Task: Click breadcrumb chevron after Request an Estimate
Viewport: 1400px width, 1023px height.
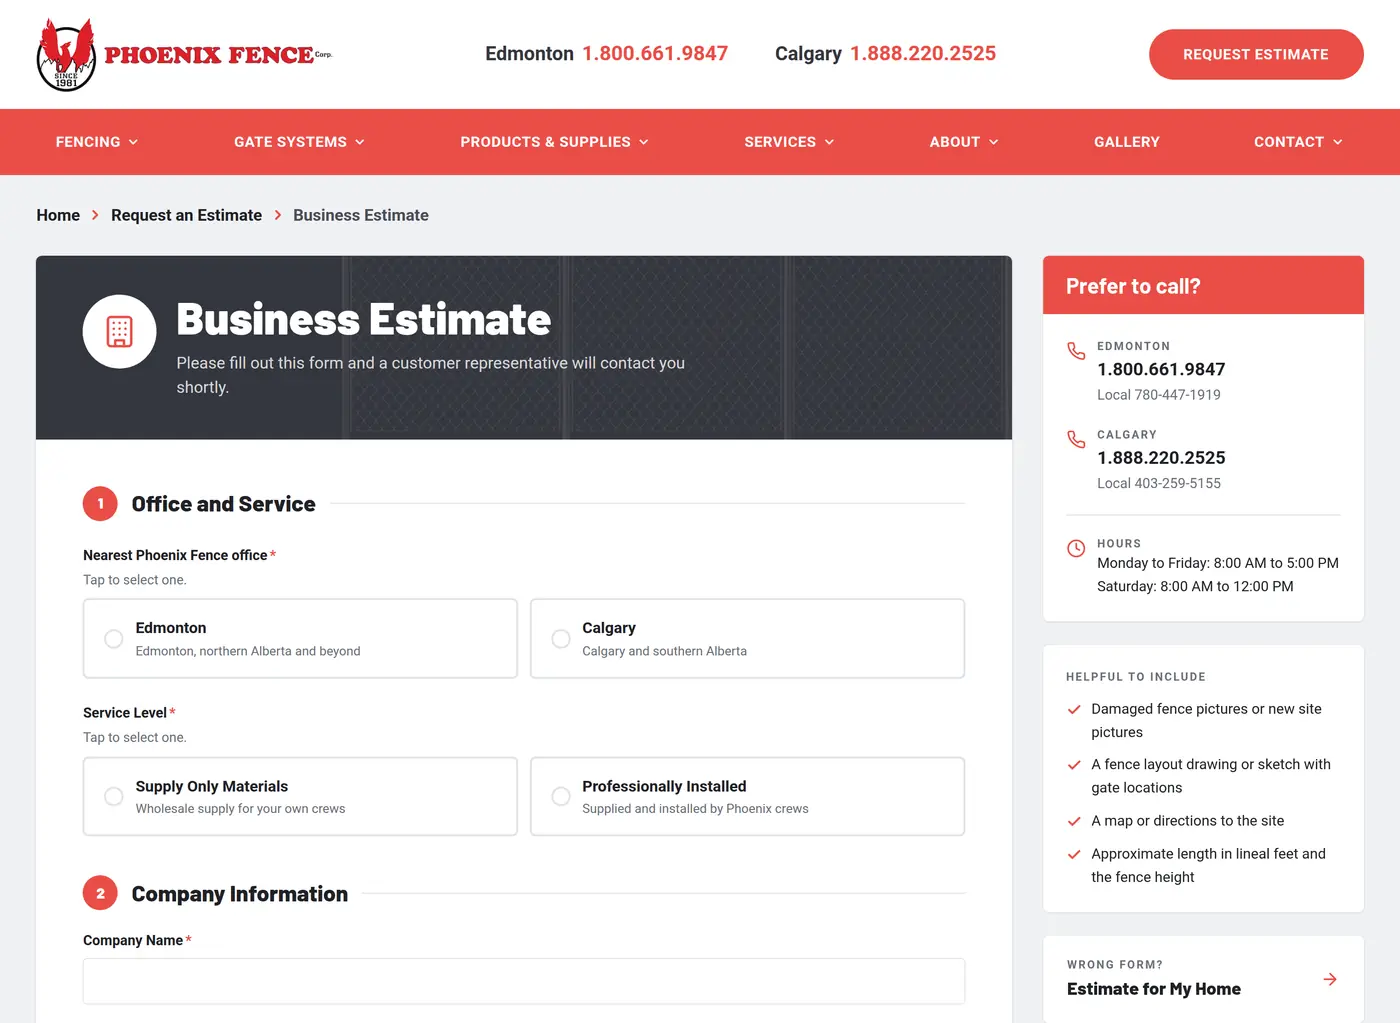Action: (278, 215)
